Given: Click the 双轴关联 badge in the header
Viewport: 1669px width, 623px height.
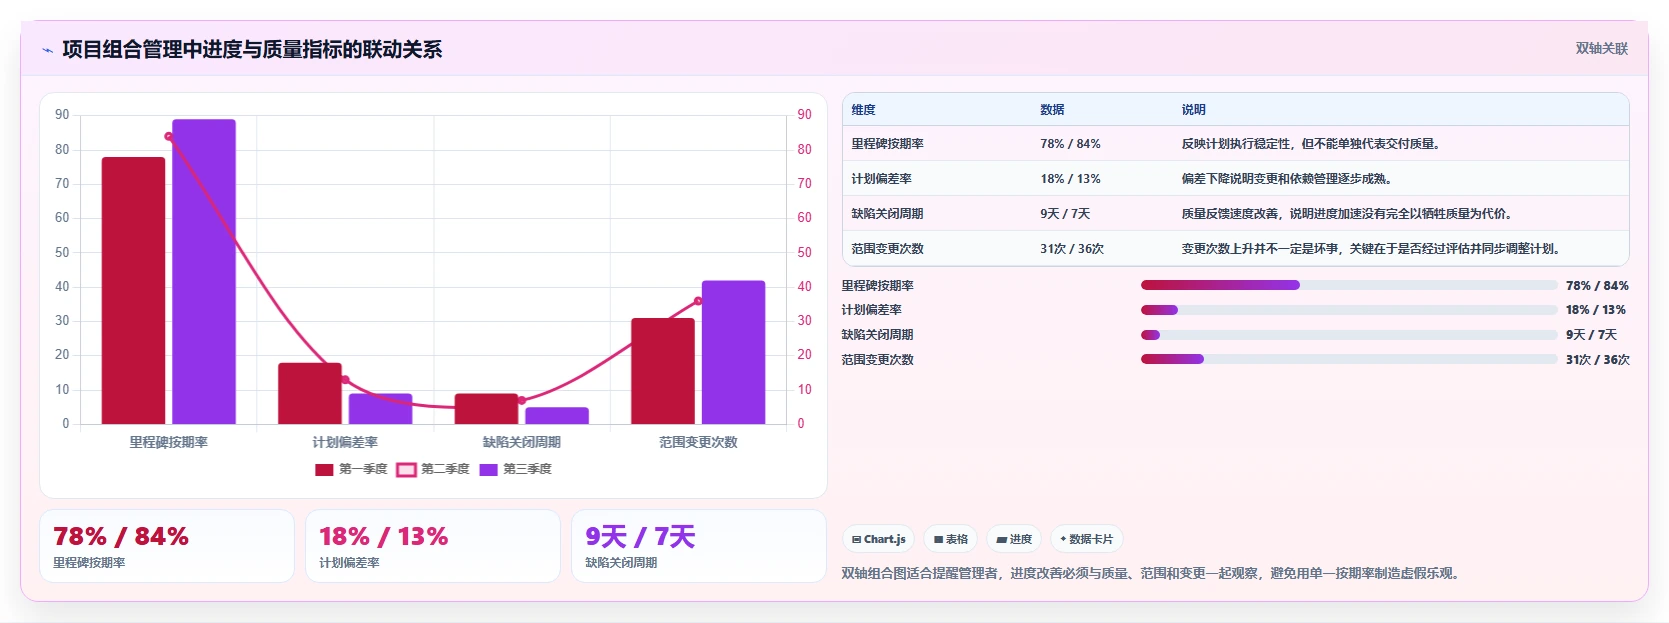Looking at the screenshot, I should click(1601, 48).
